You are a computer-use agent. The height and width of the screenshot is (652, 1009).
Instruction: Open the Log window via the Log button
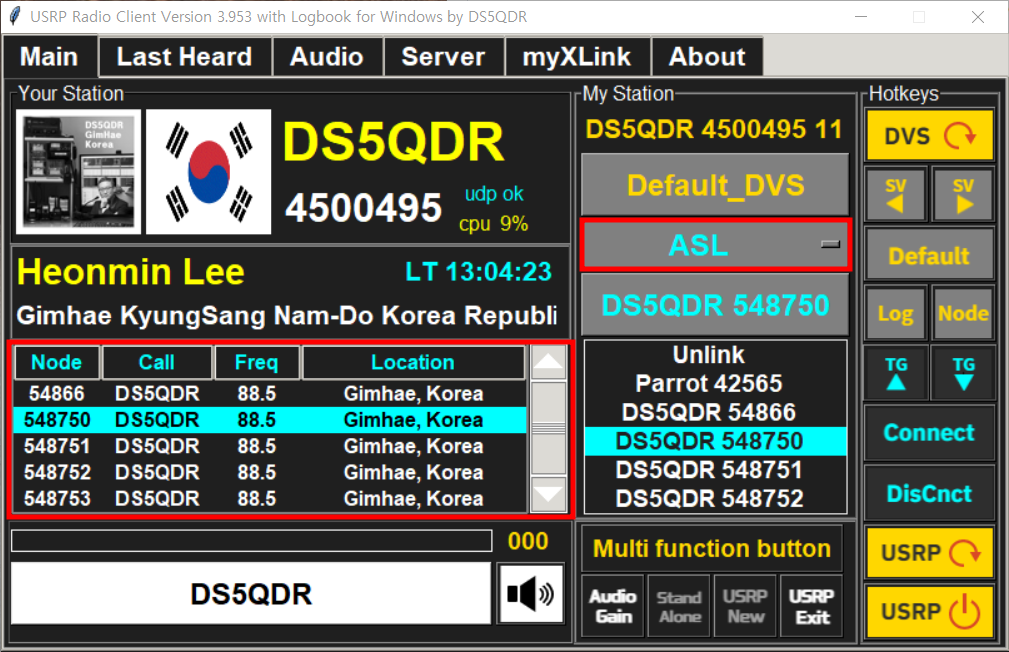895,313
